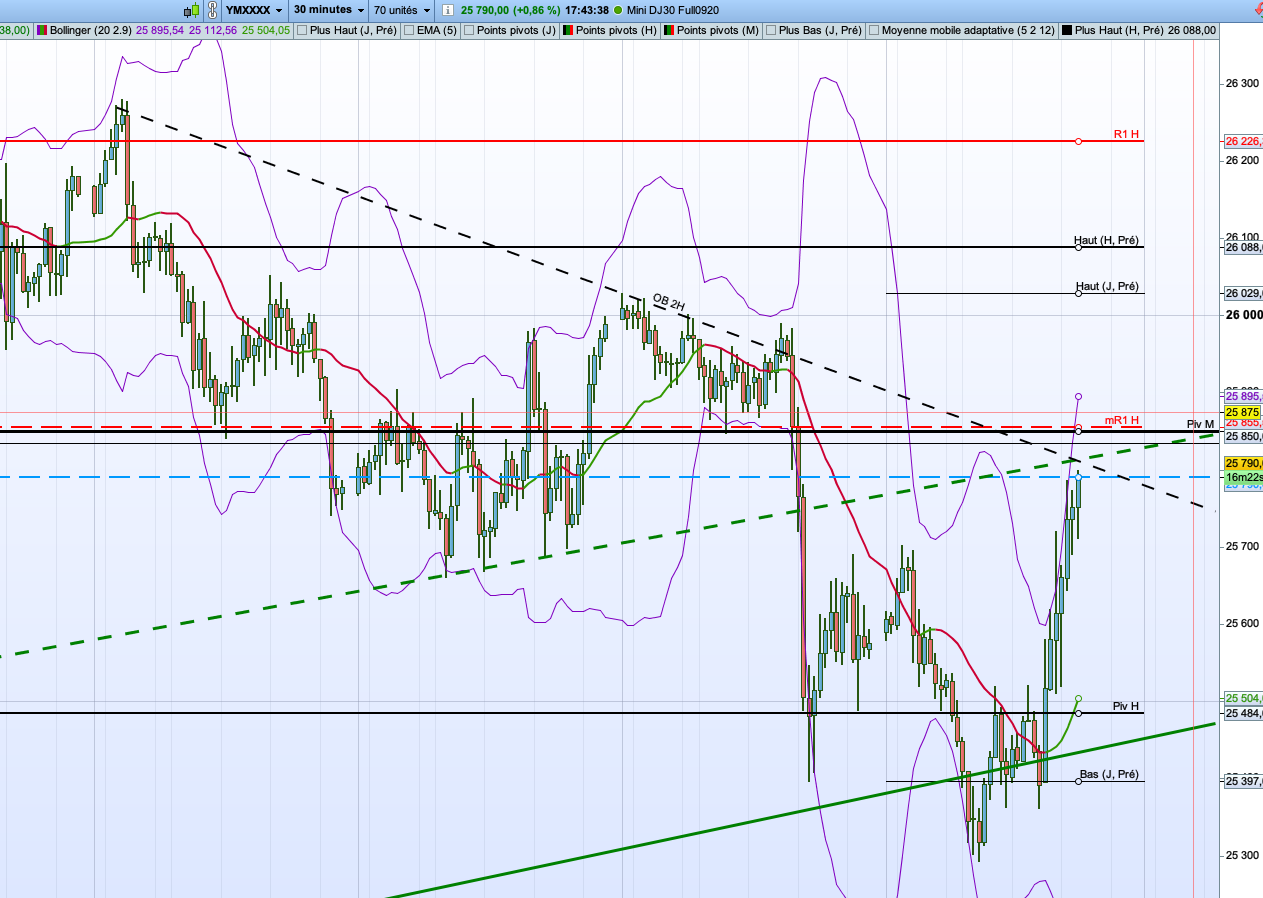
Task: Click the black Plus Haut (H, Pré) swatch
Action: tap(1066, 30)
